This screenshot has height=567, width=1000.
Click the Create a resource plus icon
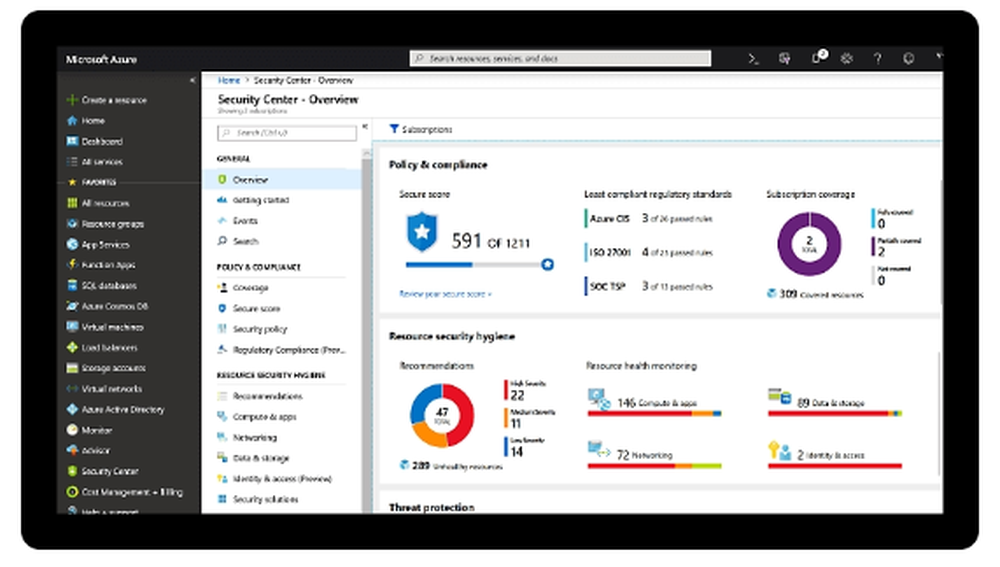[x=72, y=100]
